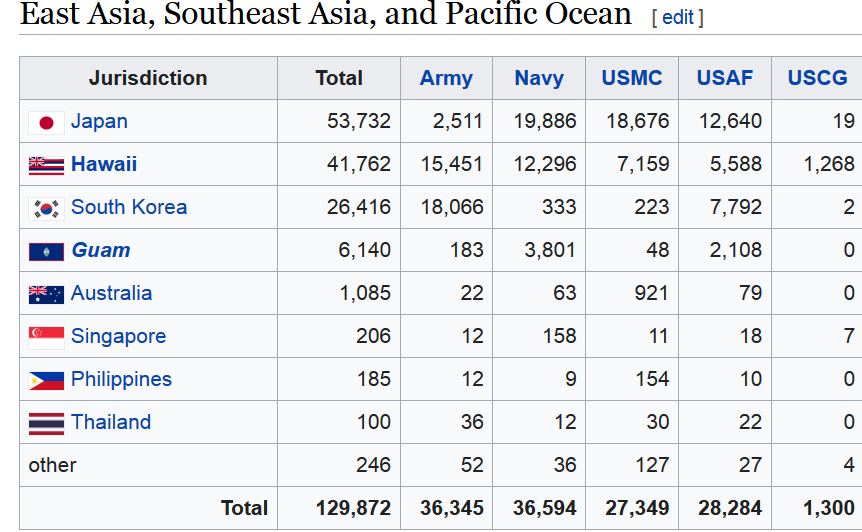Viewport: 862px width, 532px height.
Task: Select Philippines' total value 185
Action: tap(374, 379)
